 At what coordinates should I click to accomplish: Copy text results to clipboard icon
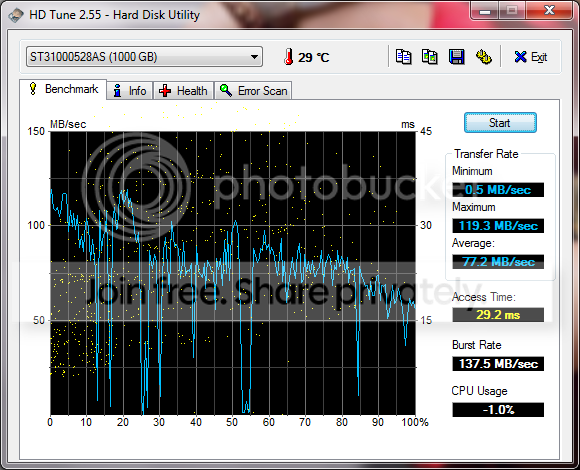click(404, 57)
